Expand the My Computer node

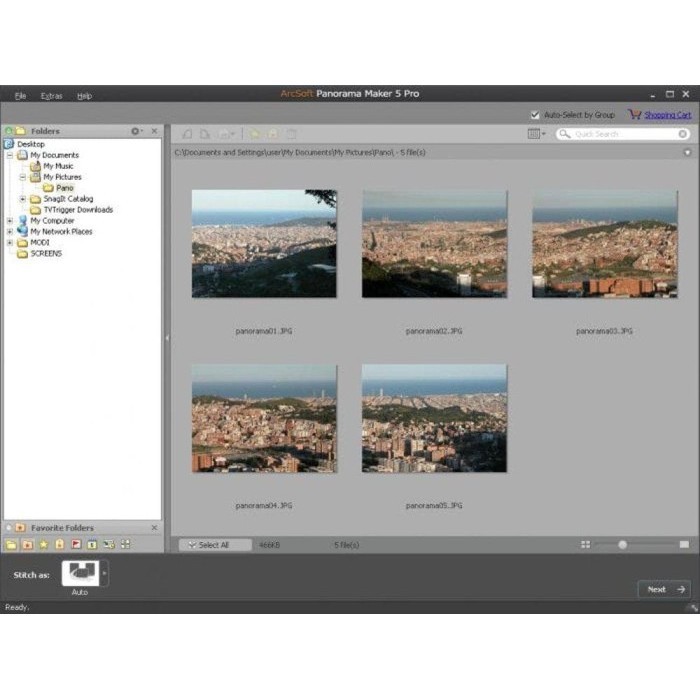[9, 221]
